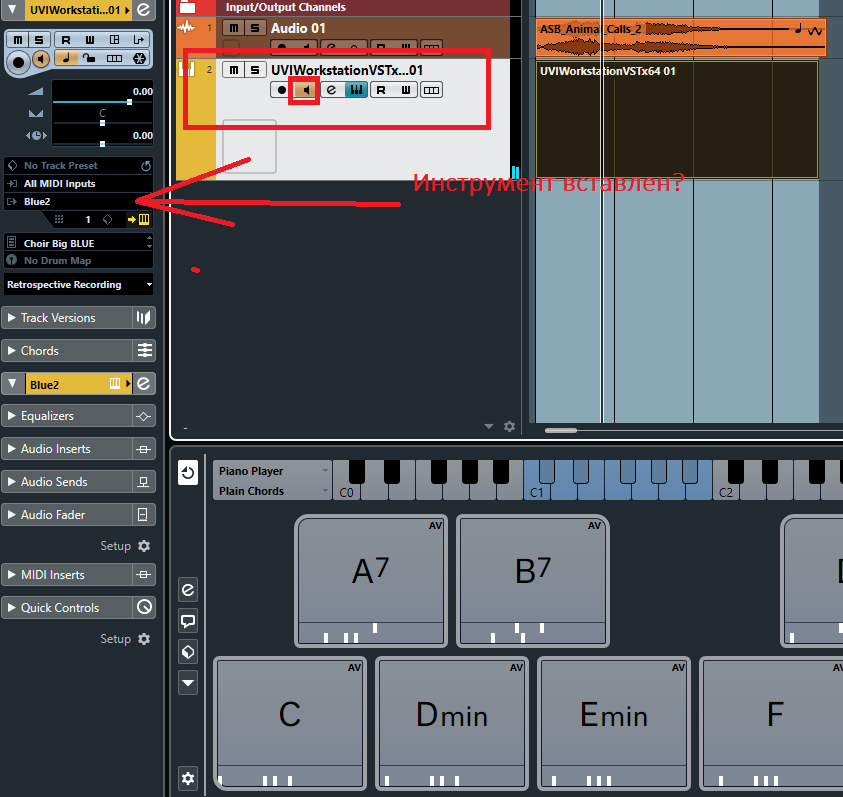Toggle Write Automation in the Inspector

[89, 40]
